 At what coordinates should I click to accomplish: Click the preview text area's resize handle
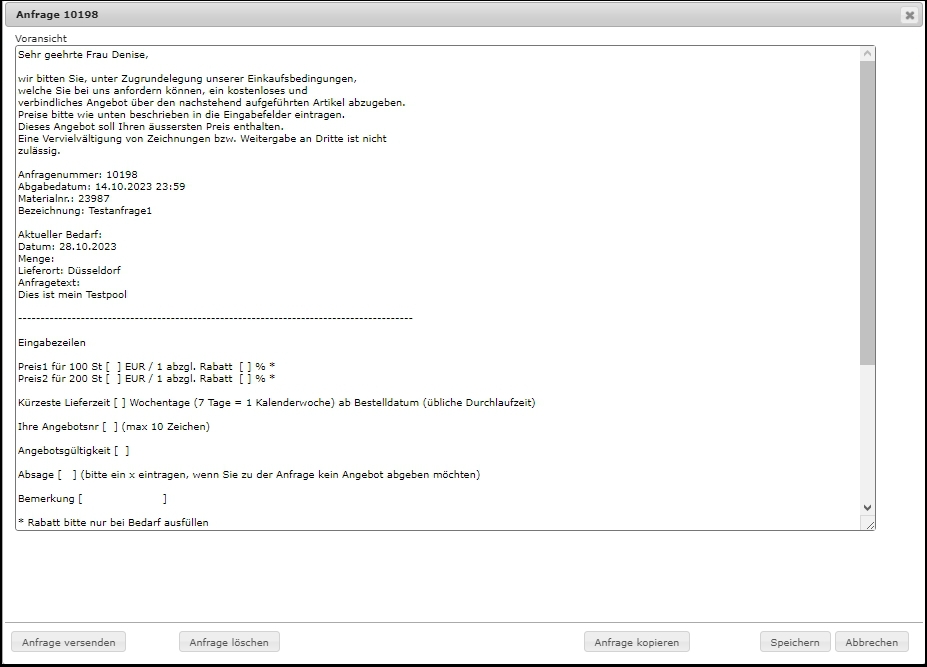(x=868, y=524)
